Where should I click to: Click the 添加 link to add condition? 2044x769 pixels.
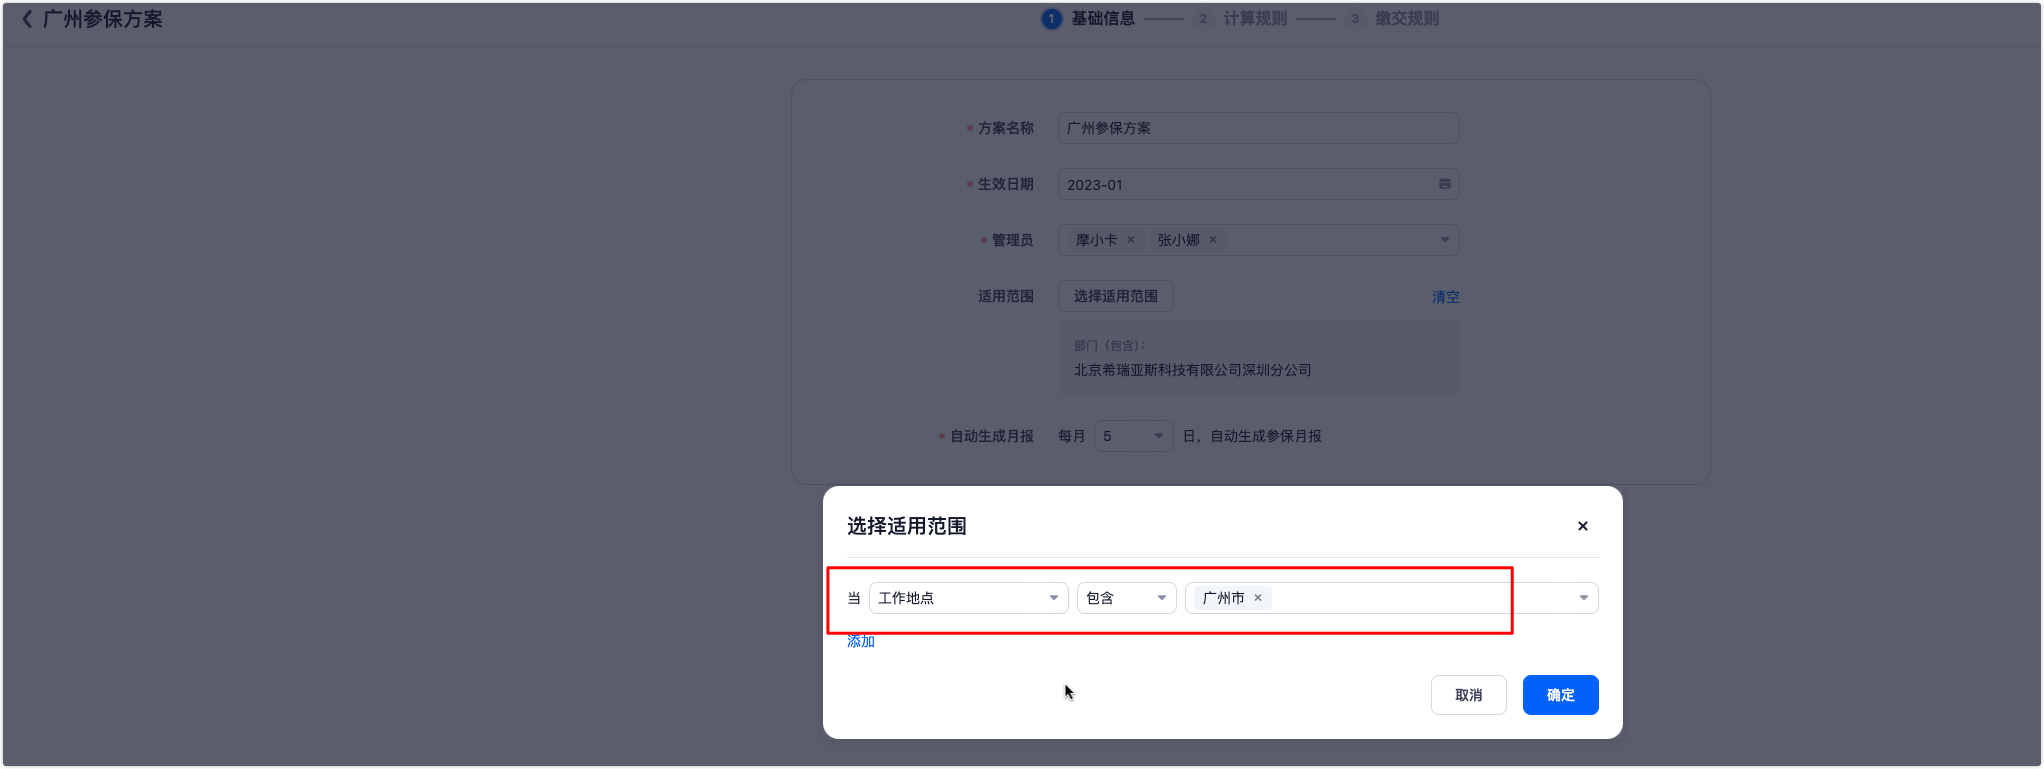(x=860, y=642)
